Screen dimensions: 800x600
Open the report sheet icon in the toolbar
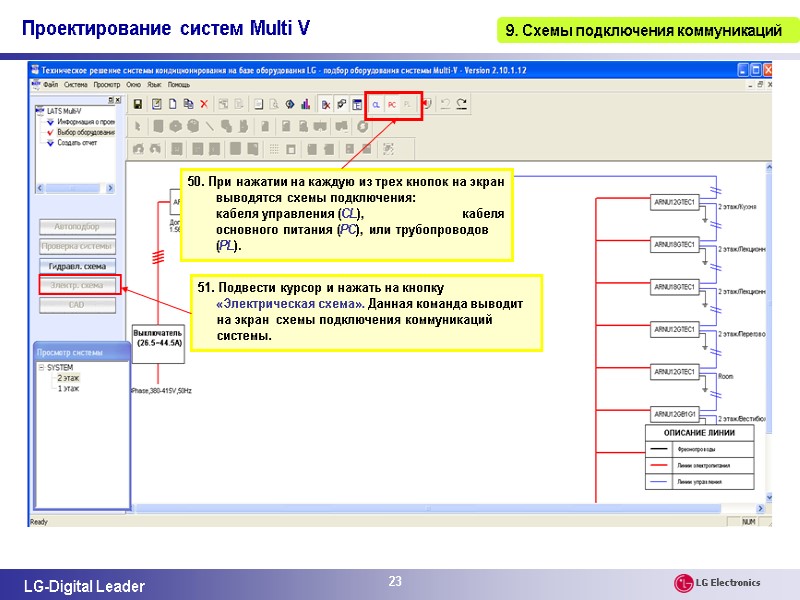tap(259, 105)
